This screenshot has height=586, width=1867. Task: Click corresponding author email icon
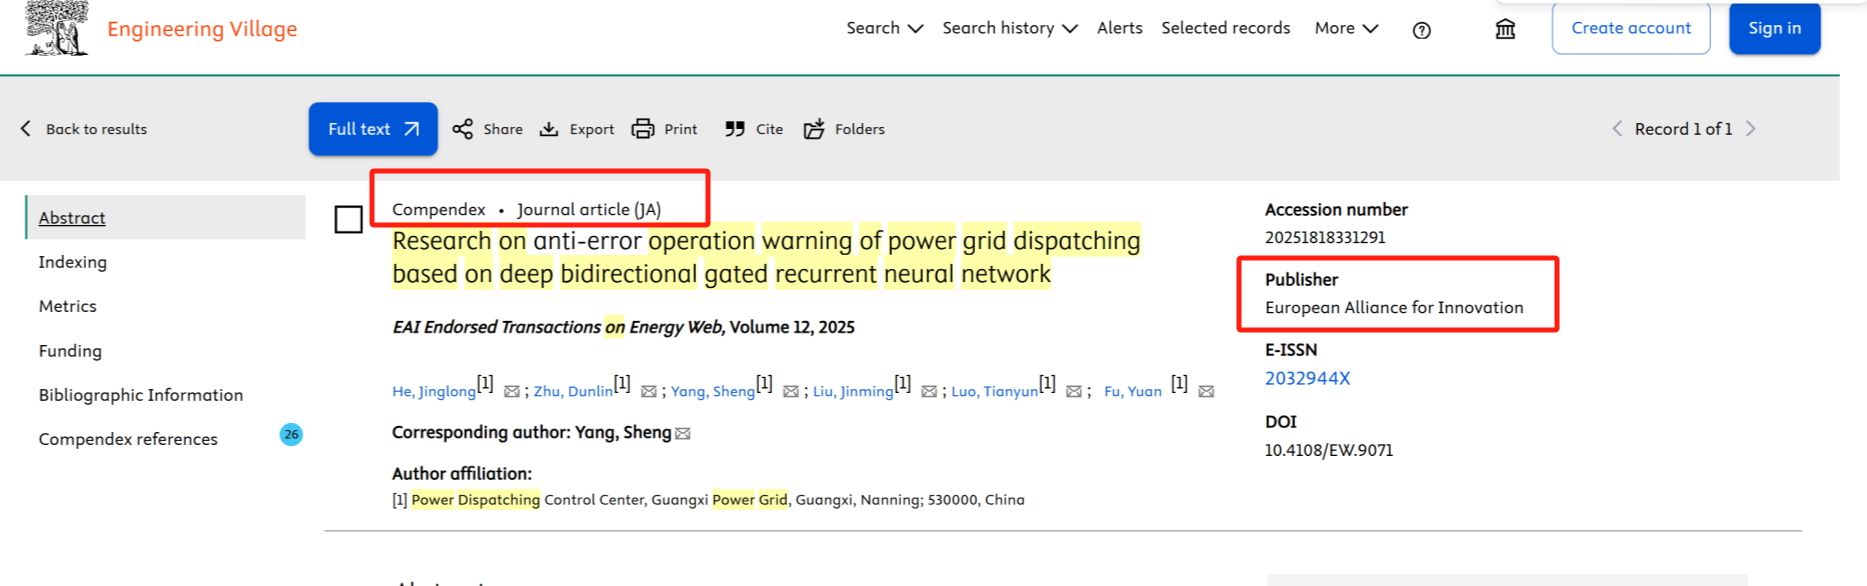pos(683,434)
